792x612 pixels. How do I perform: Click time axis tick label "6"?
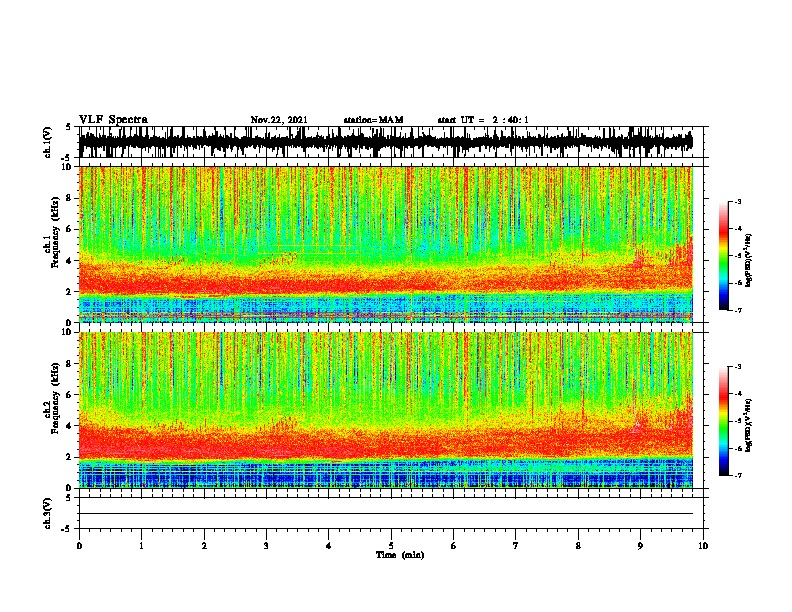click(453, 545)
